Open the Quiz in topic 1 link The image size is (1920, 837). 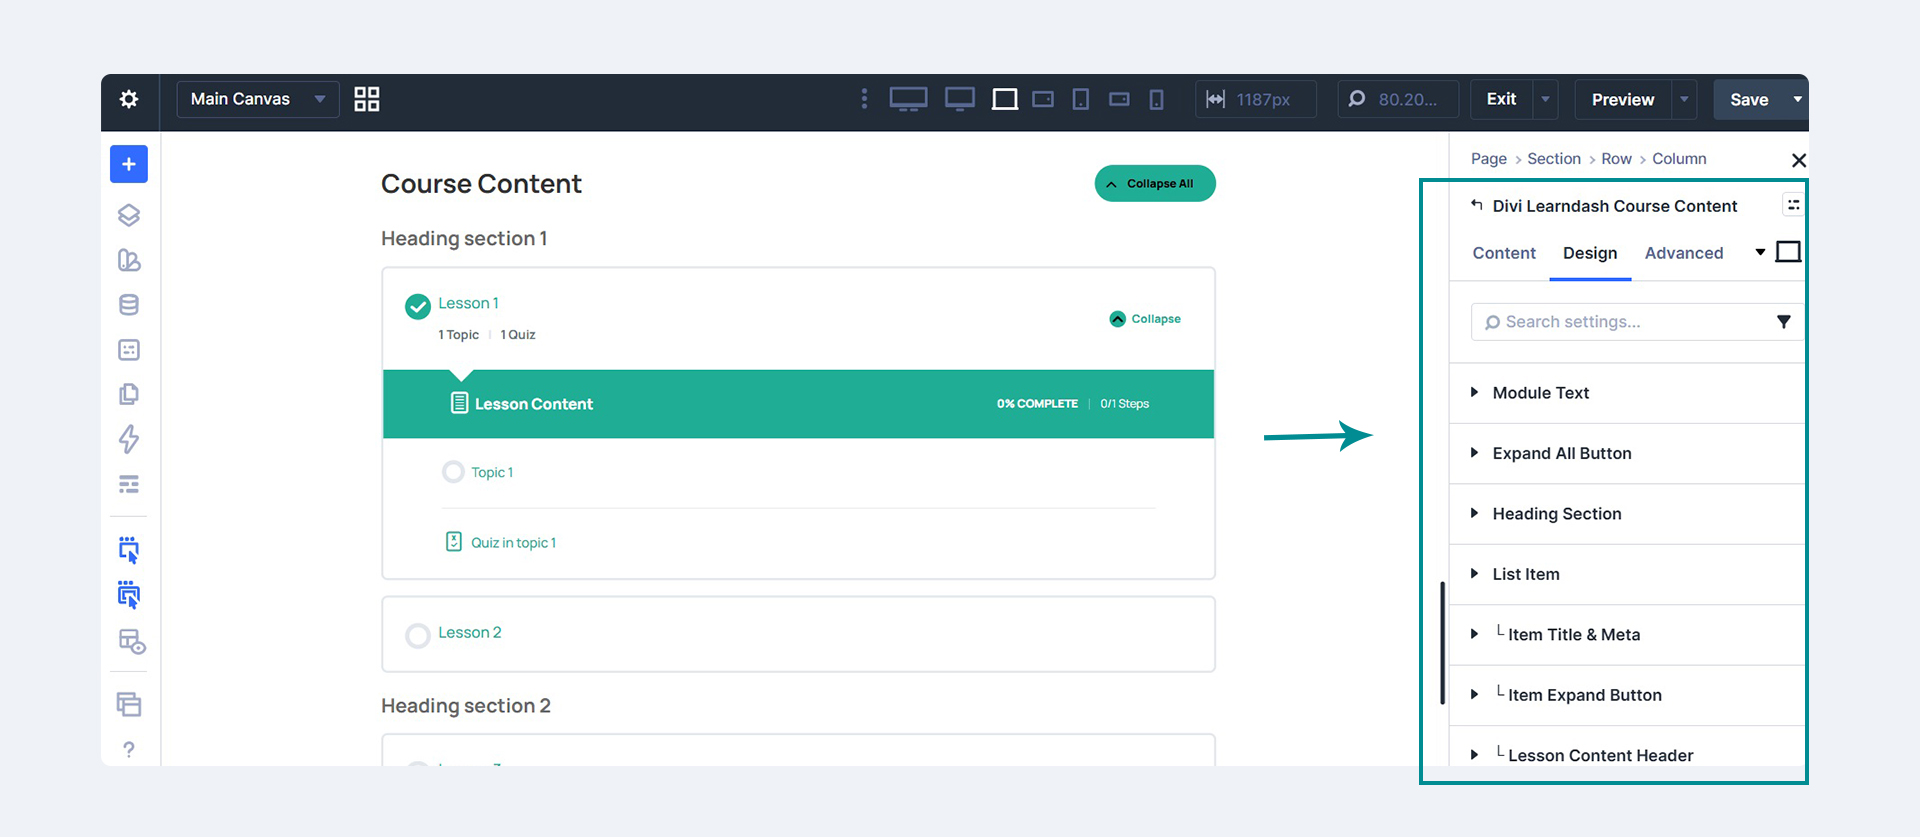[x=513, y=543]
